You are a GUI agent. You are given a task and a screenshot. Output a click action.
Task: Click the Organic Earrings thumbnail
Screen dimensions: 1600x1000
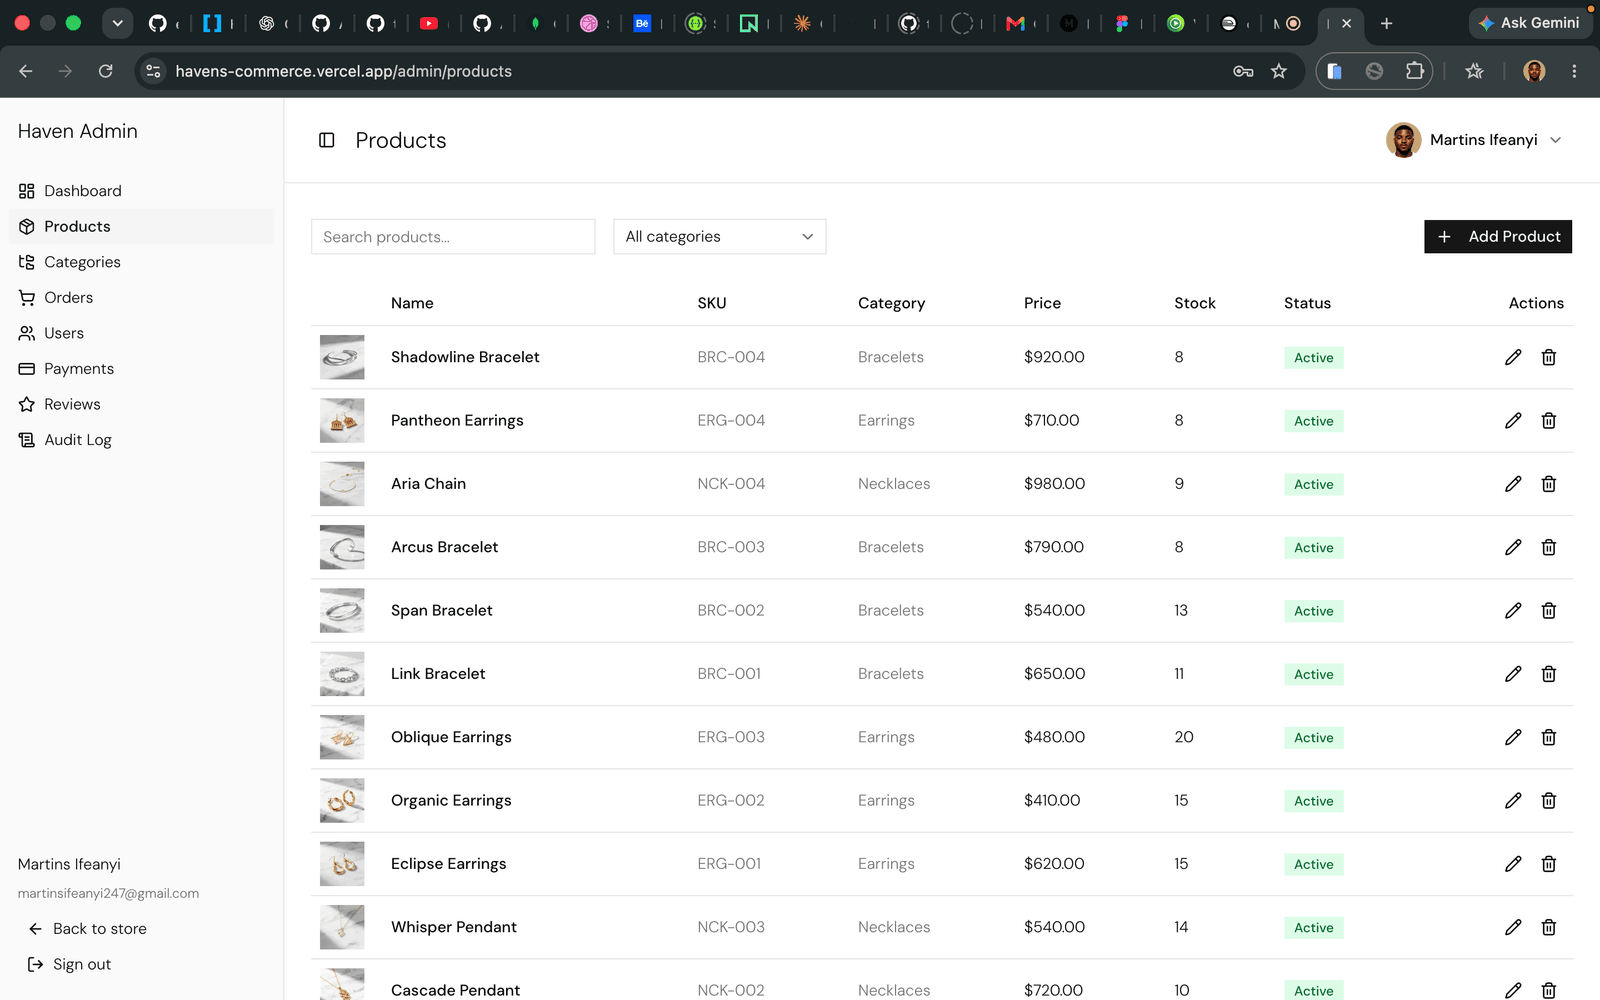tap(342, 801)
